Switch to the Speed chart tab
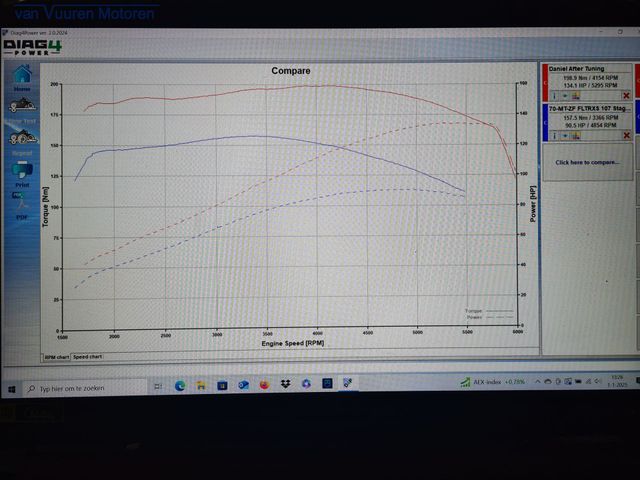This screenshot has width=640, height=480. tap(87, 356)
